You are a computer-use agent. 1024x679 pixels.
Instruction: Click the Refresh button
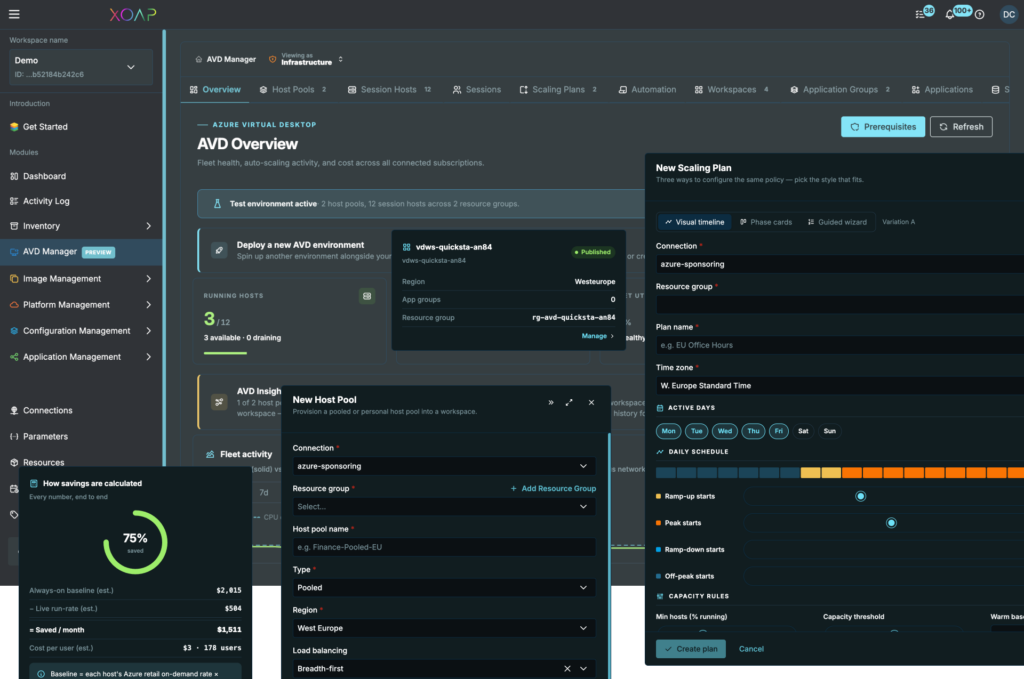(x=961, y=127)
